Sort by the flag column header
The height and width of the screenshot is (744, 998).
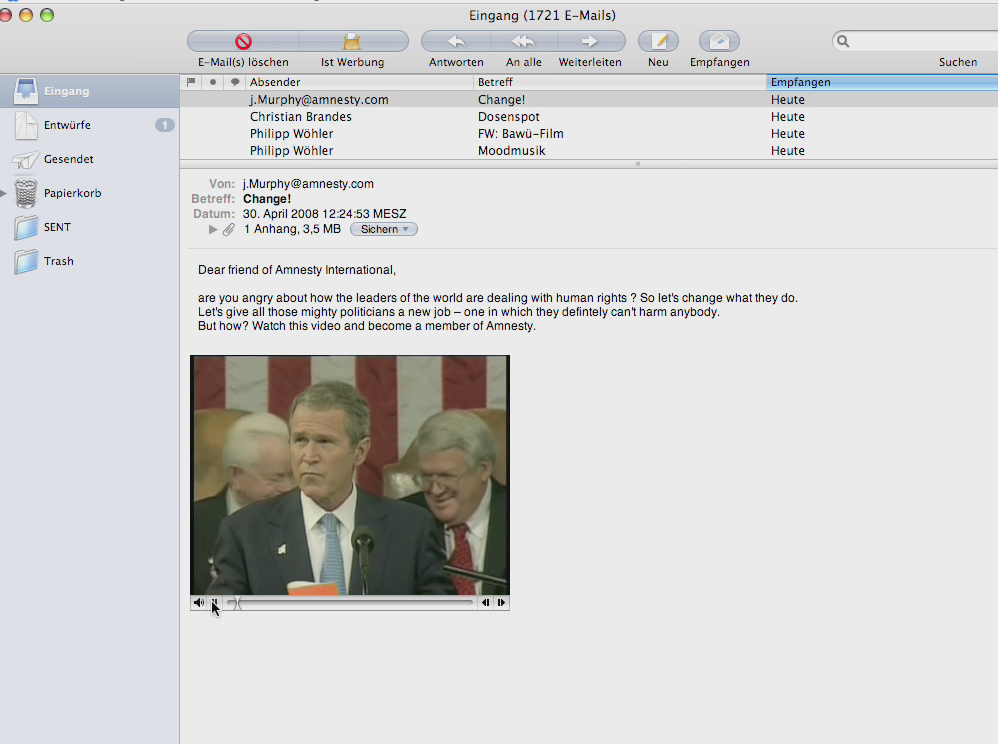191,82
